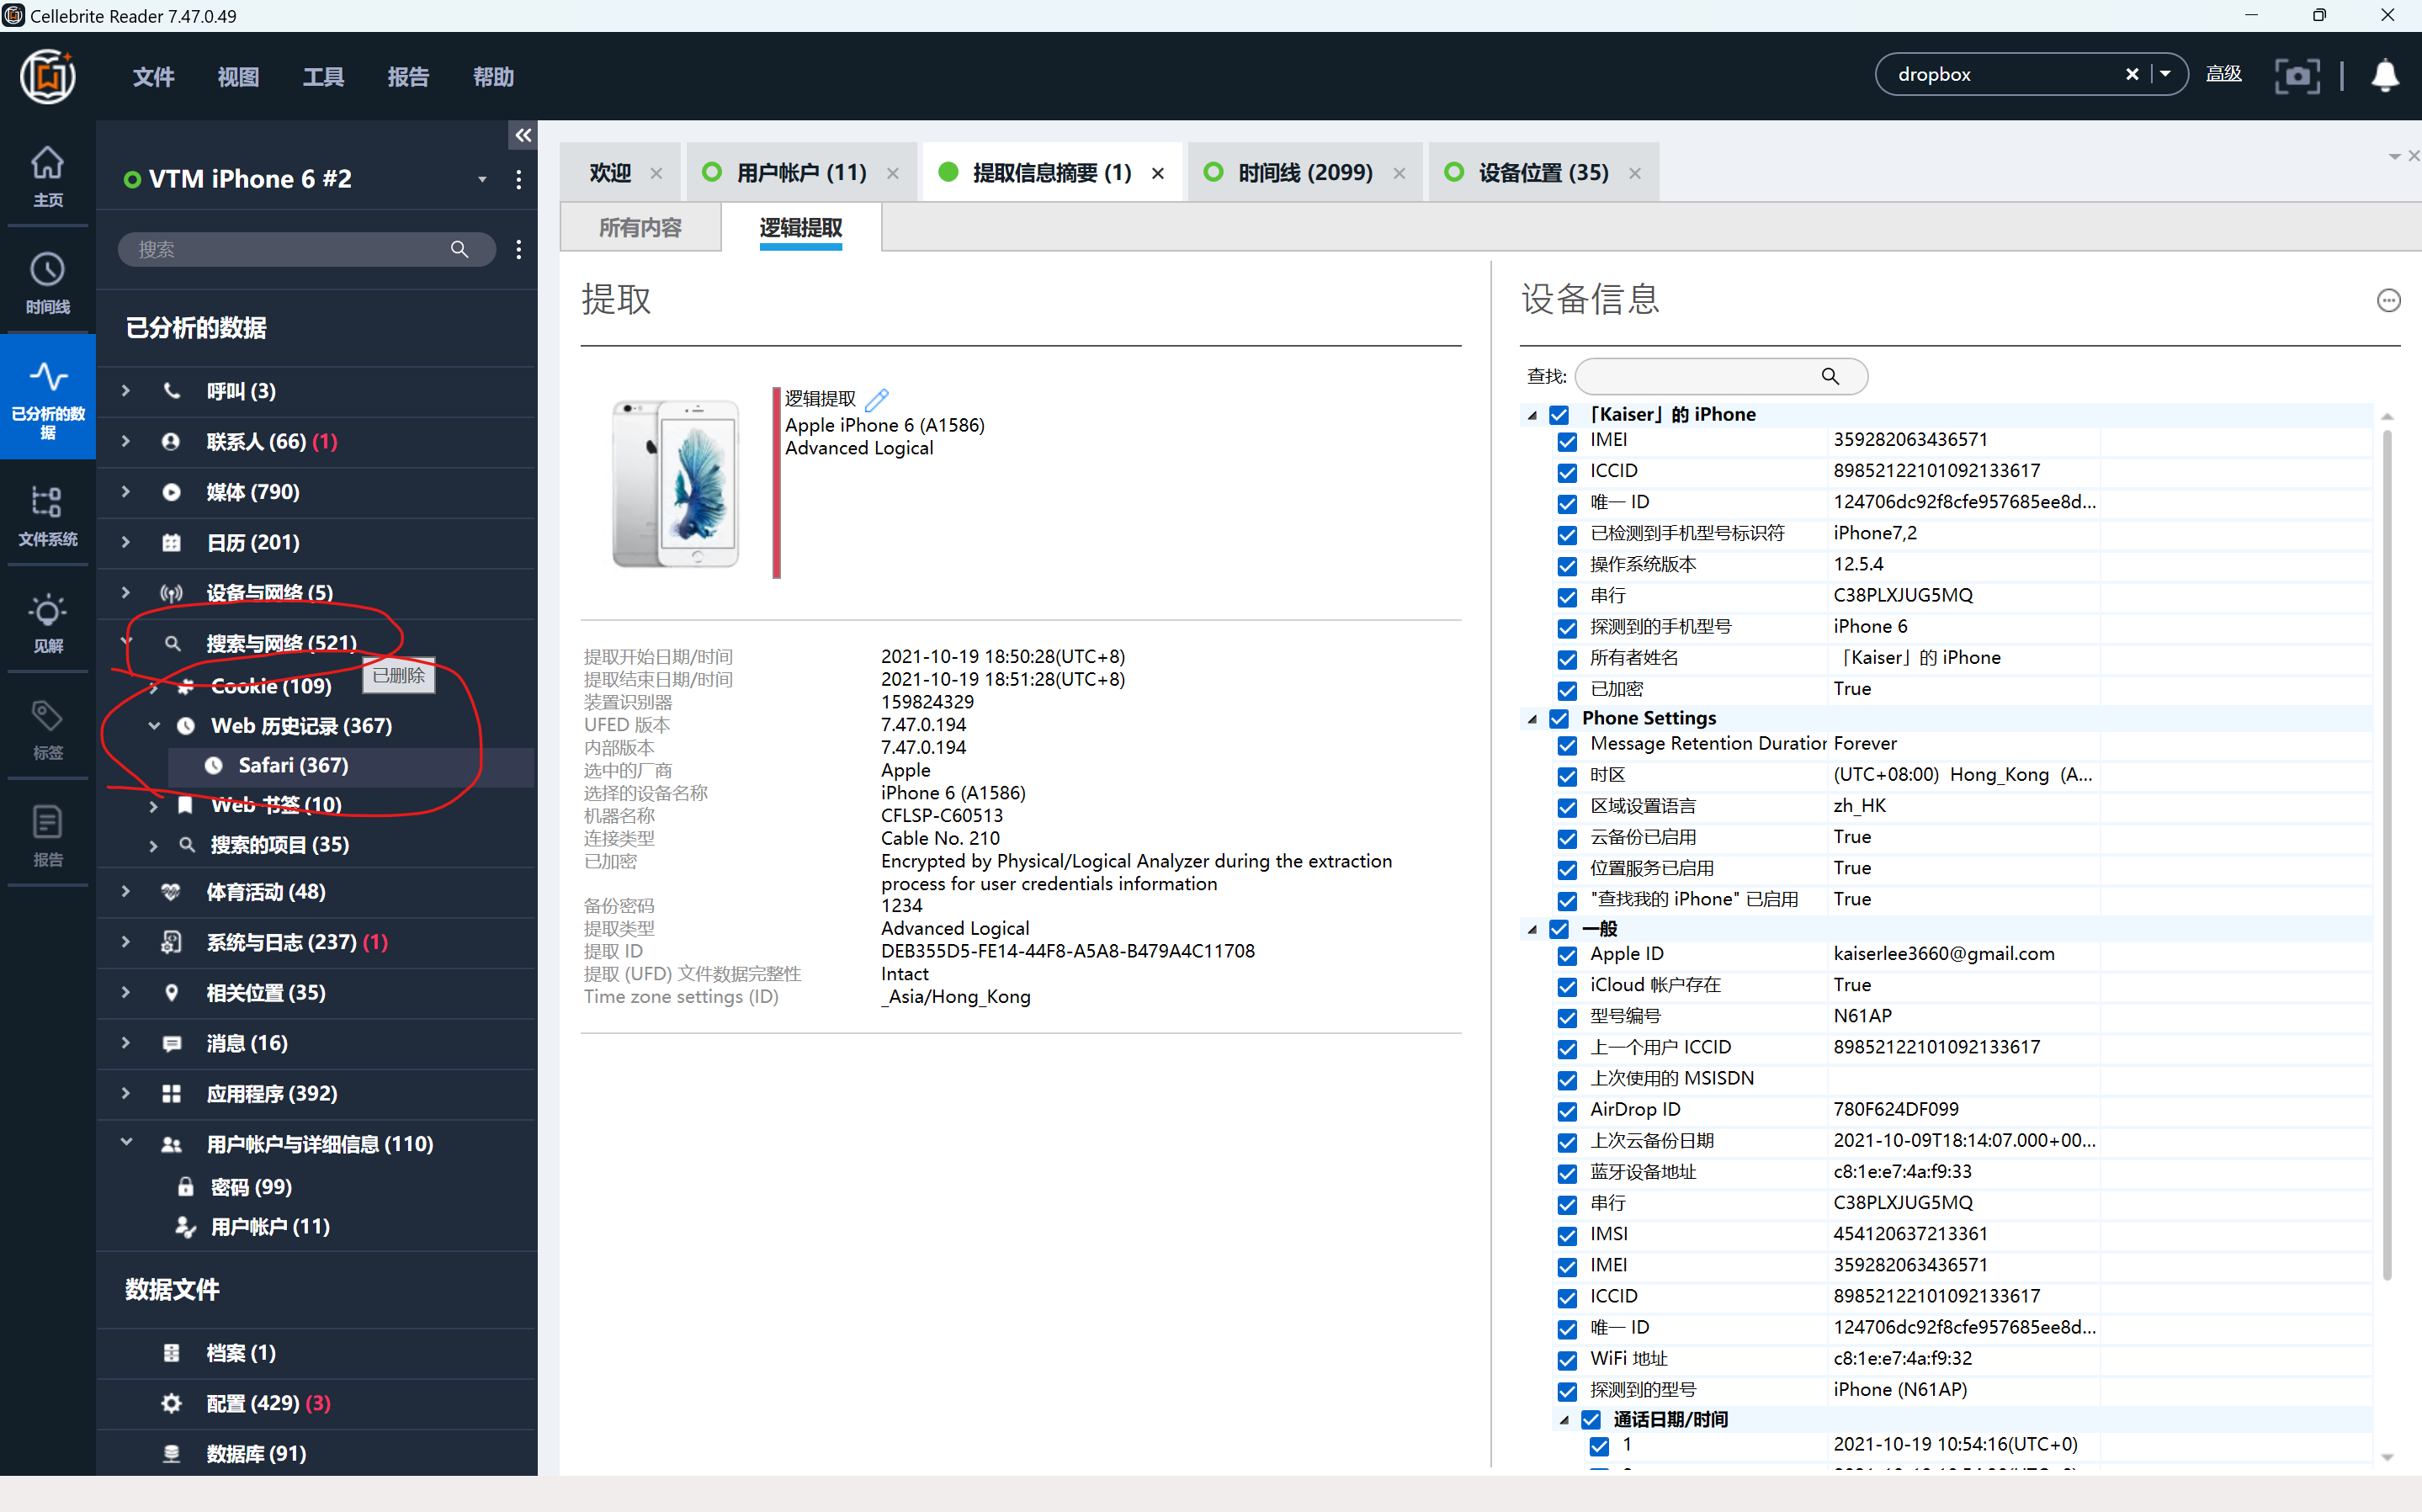Switch to the 时间线 (2099) tab
The width and height of the screenshot is (2422, 1512).
1304,173
